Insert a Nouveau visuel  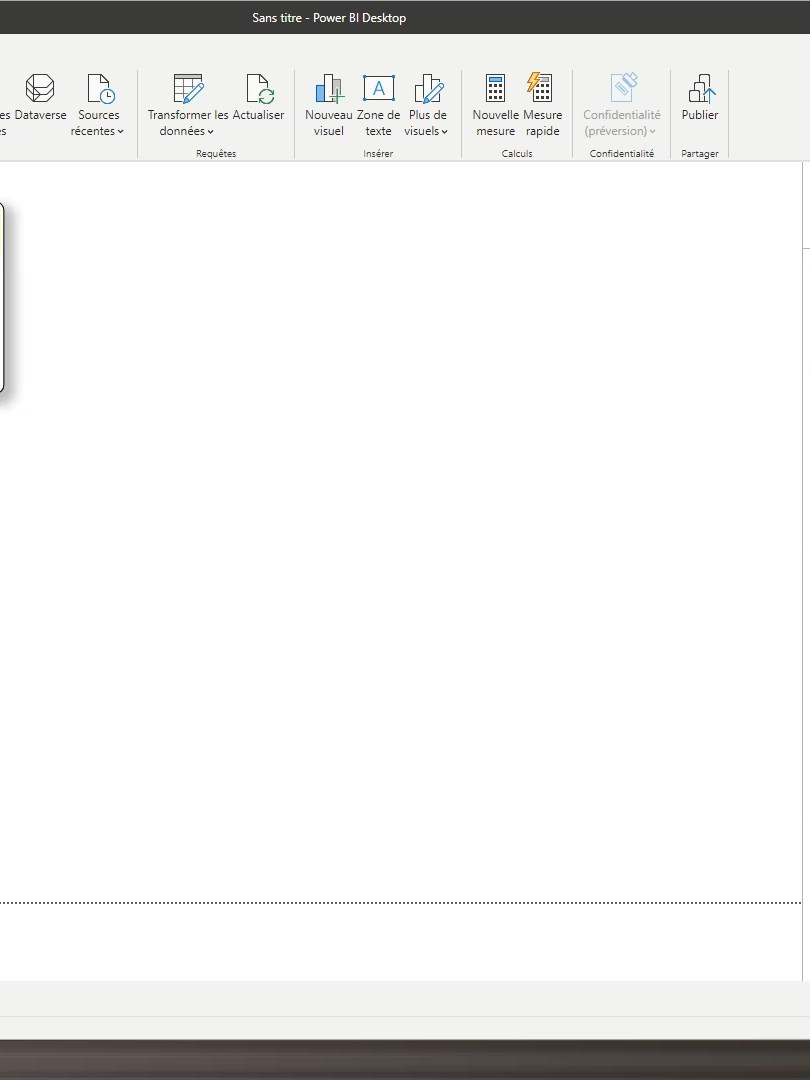pos(329,105)
